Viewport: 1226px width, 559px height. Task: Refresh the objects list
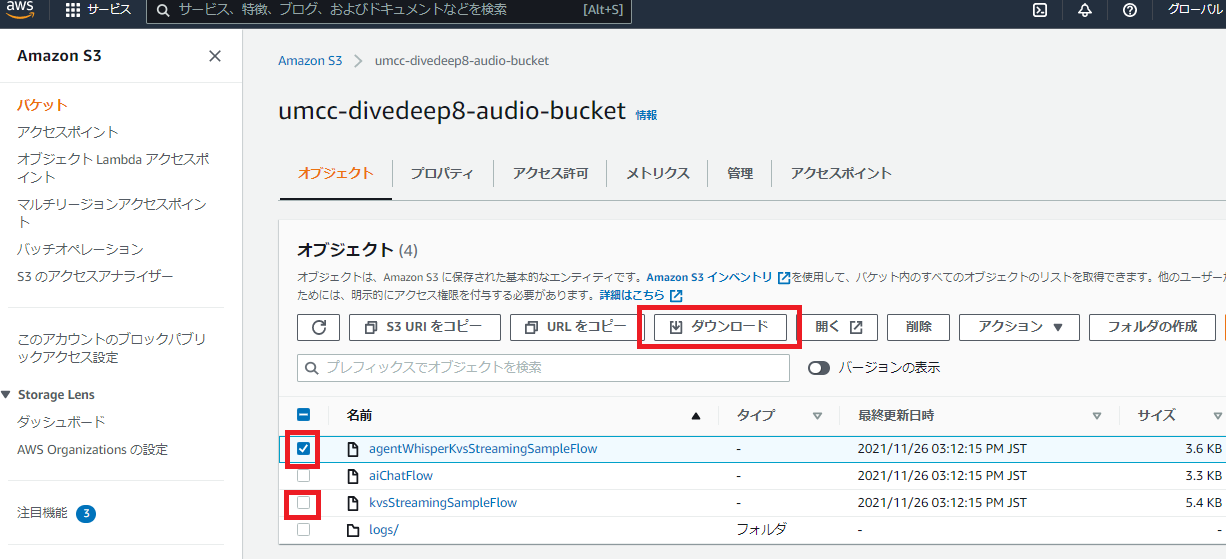coord(319,327)
